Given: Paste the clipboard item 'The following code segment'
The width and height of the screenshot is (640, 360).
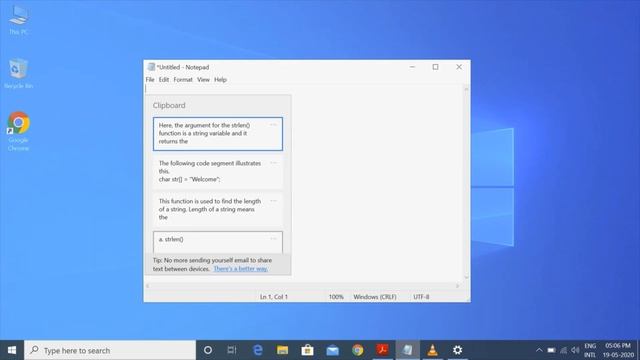Looking at the screenshot, I should tap(218, 171).
